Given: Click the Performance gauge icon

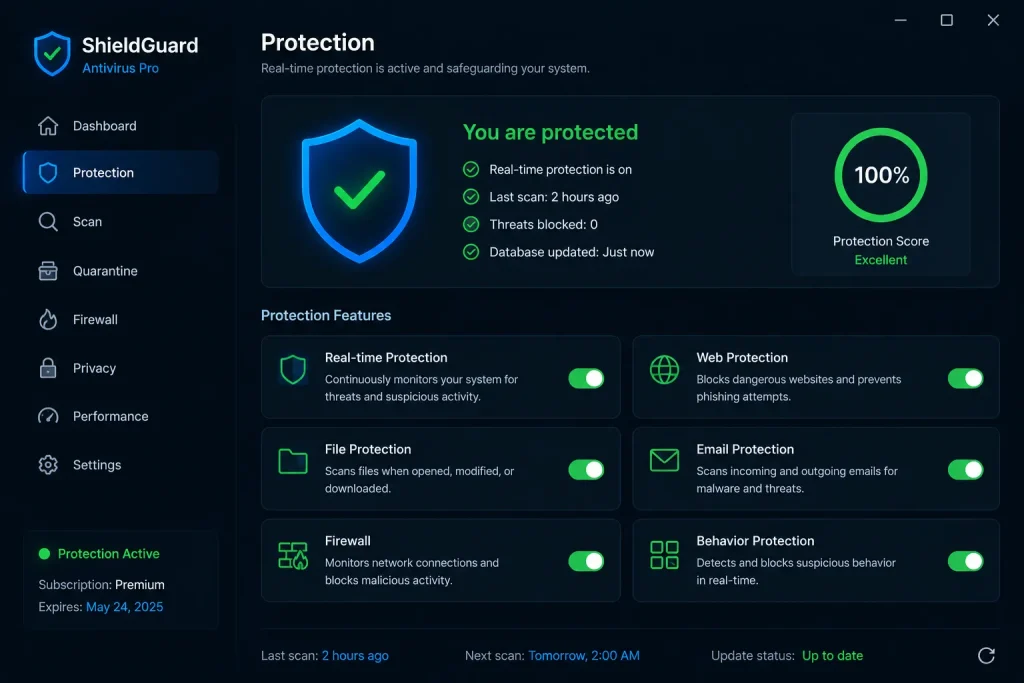Looking at the screenshot, I should [x=48, y=416].
